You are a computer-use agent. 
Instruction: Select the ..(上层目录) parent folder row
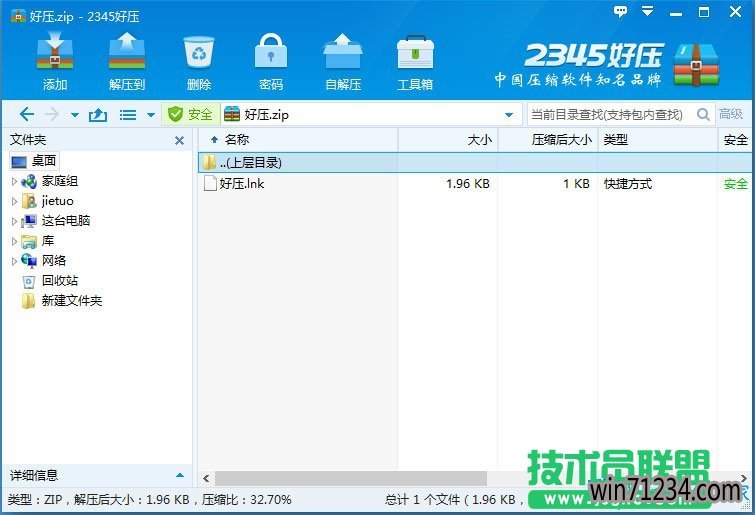[x=475, y=163]
